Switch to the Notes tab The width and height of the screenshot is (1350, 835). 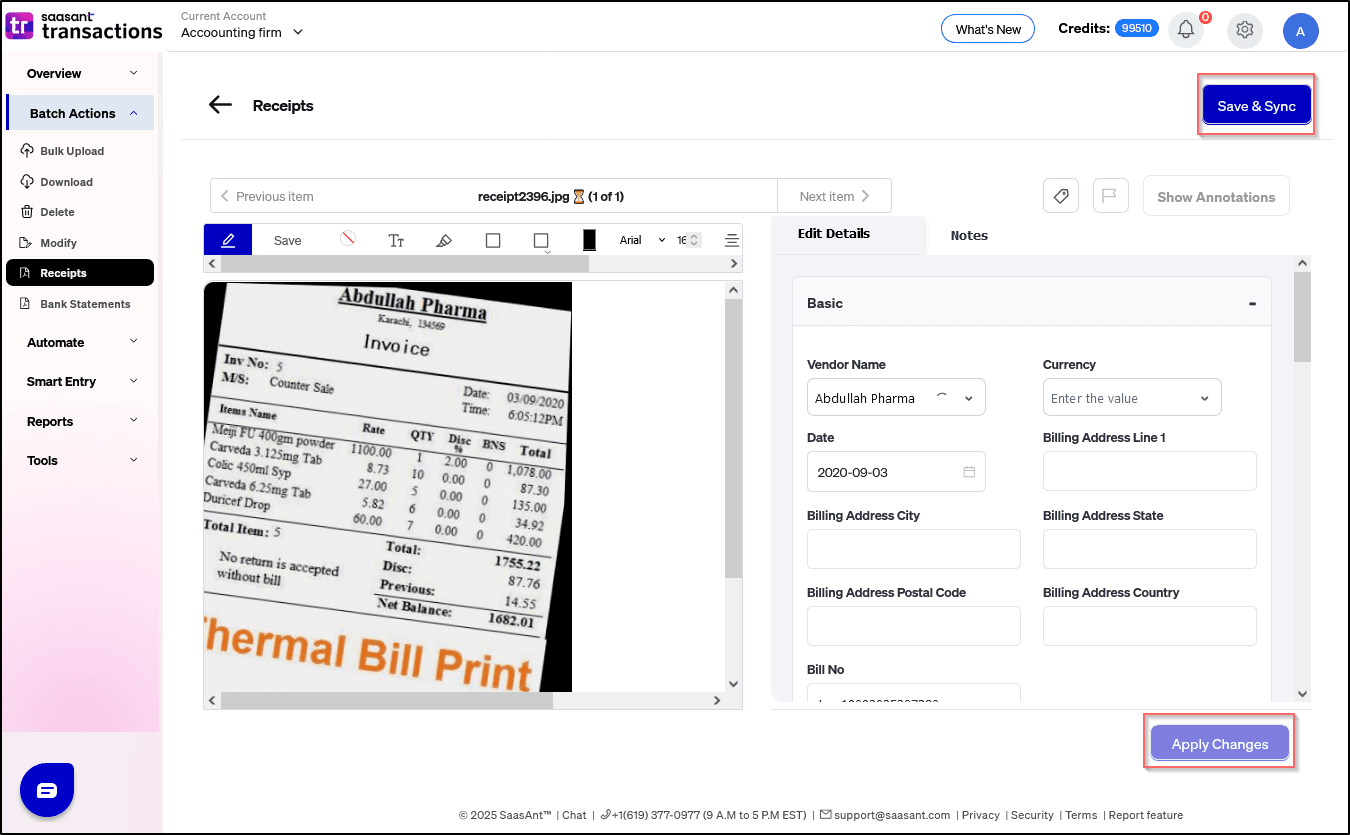click(x=968, y=235)
